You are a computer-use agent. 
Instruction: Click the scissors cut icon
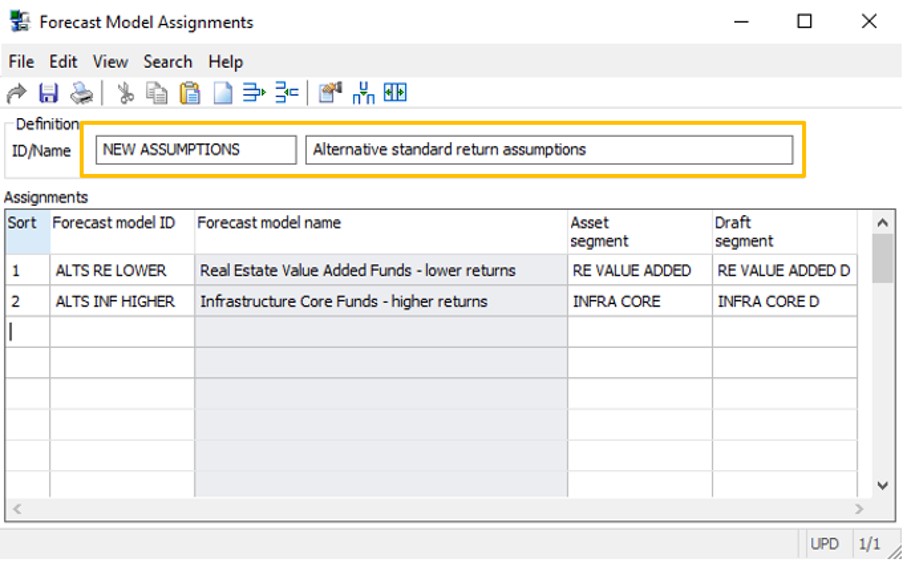(x=125, y=93)
